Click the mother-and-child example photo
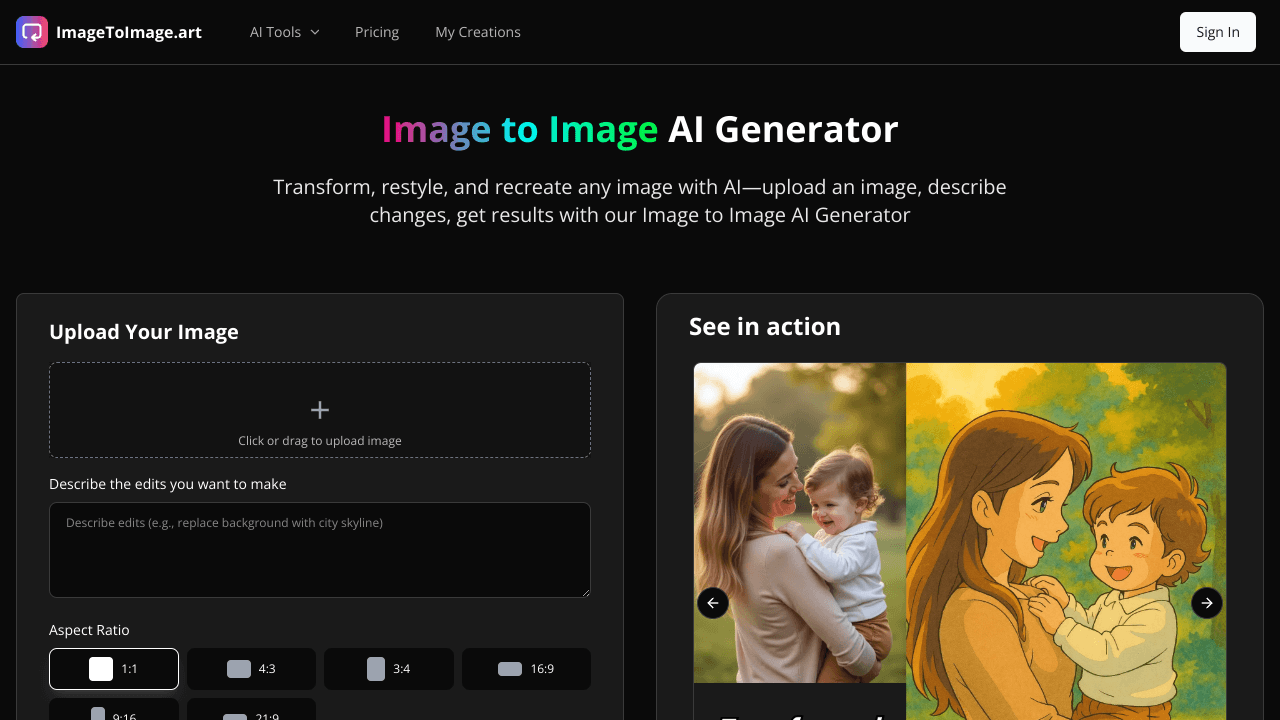The width and height of the screenshot is (1280, 720). pos(799,520)
